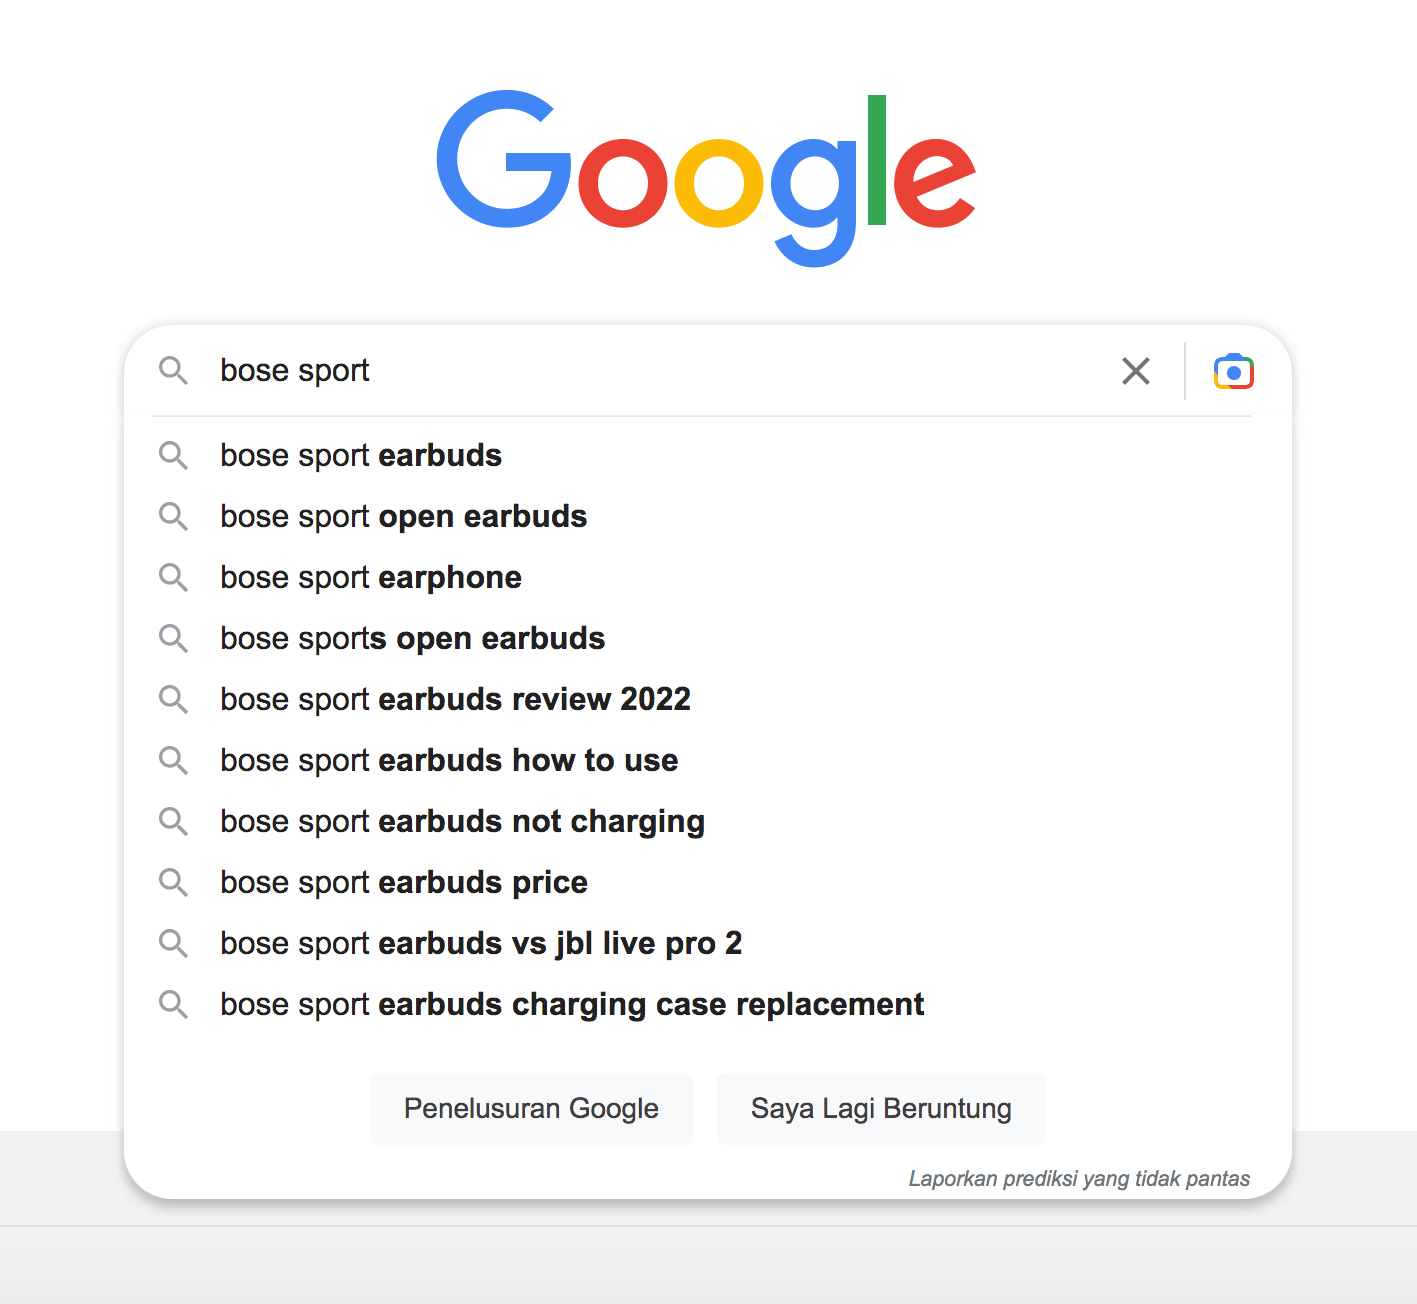This screenshot has height=1304, width=1417.
Task: Click the 'Penelusuran Google' button
Action: tap(531, 1108)
